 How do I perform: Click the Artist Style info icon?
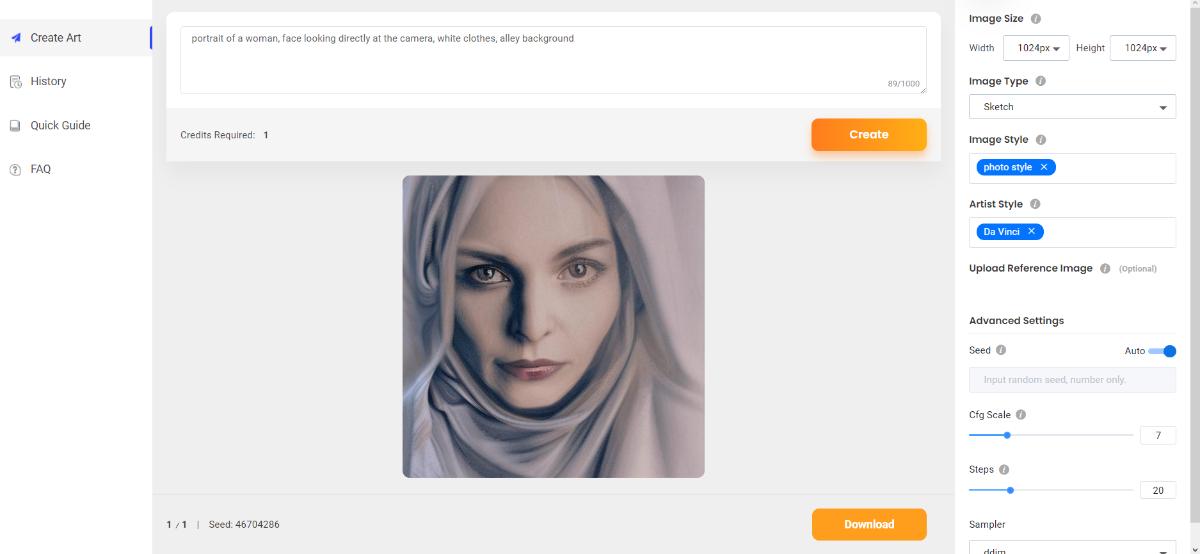point(1035,204)
